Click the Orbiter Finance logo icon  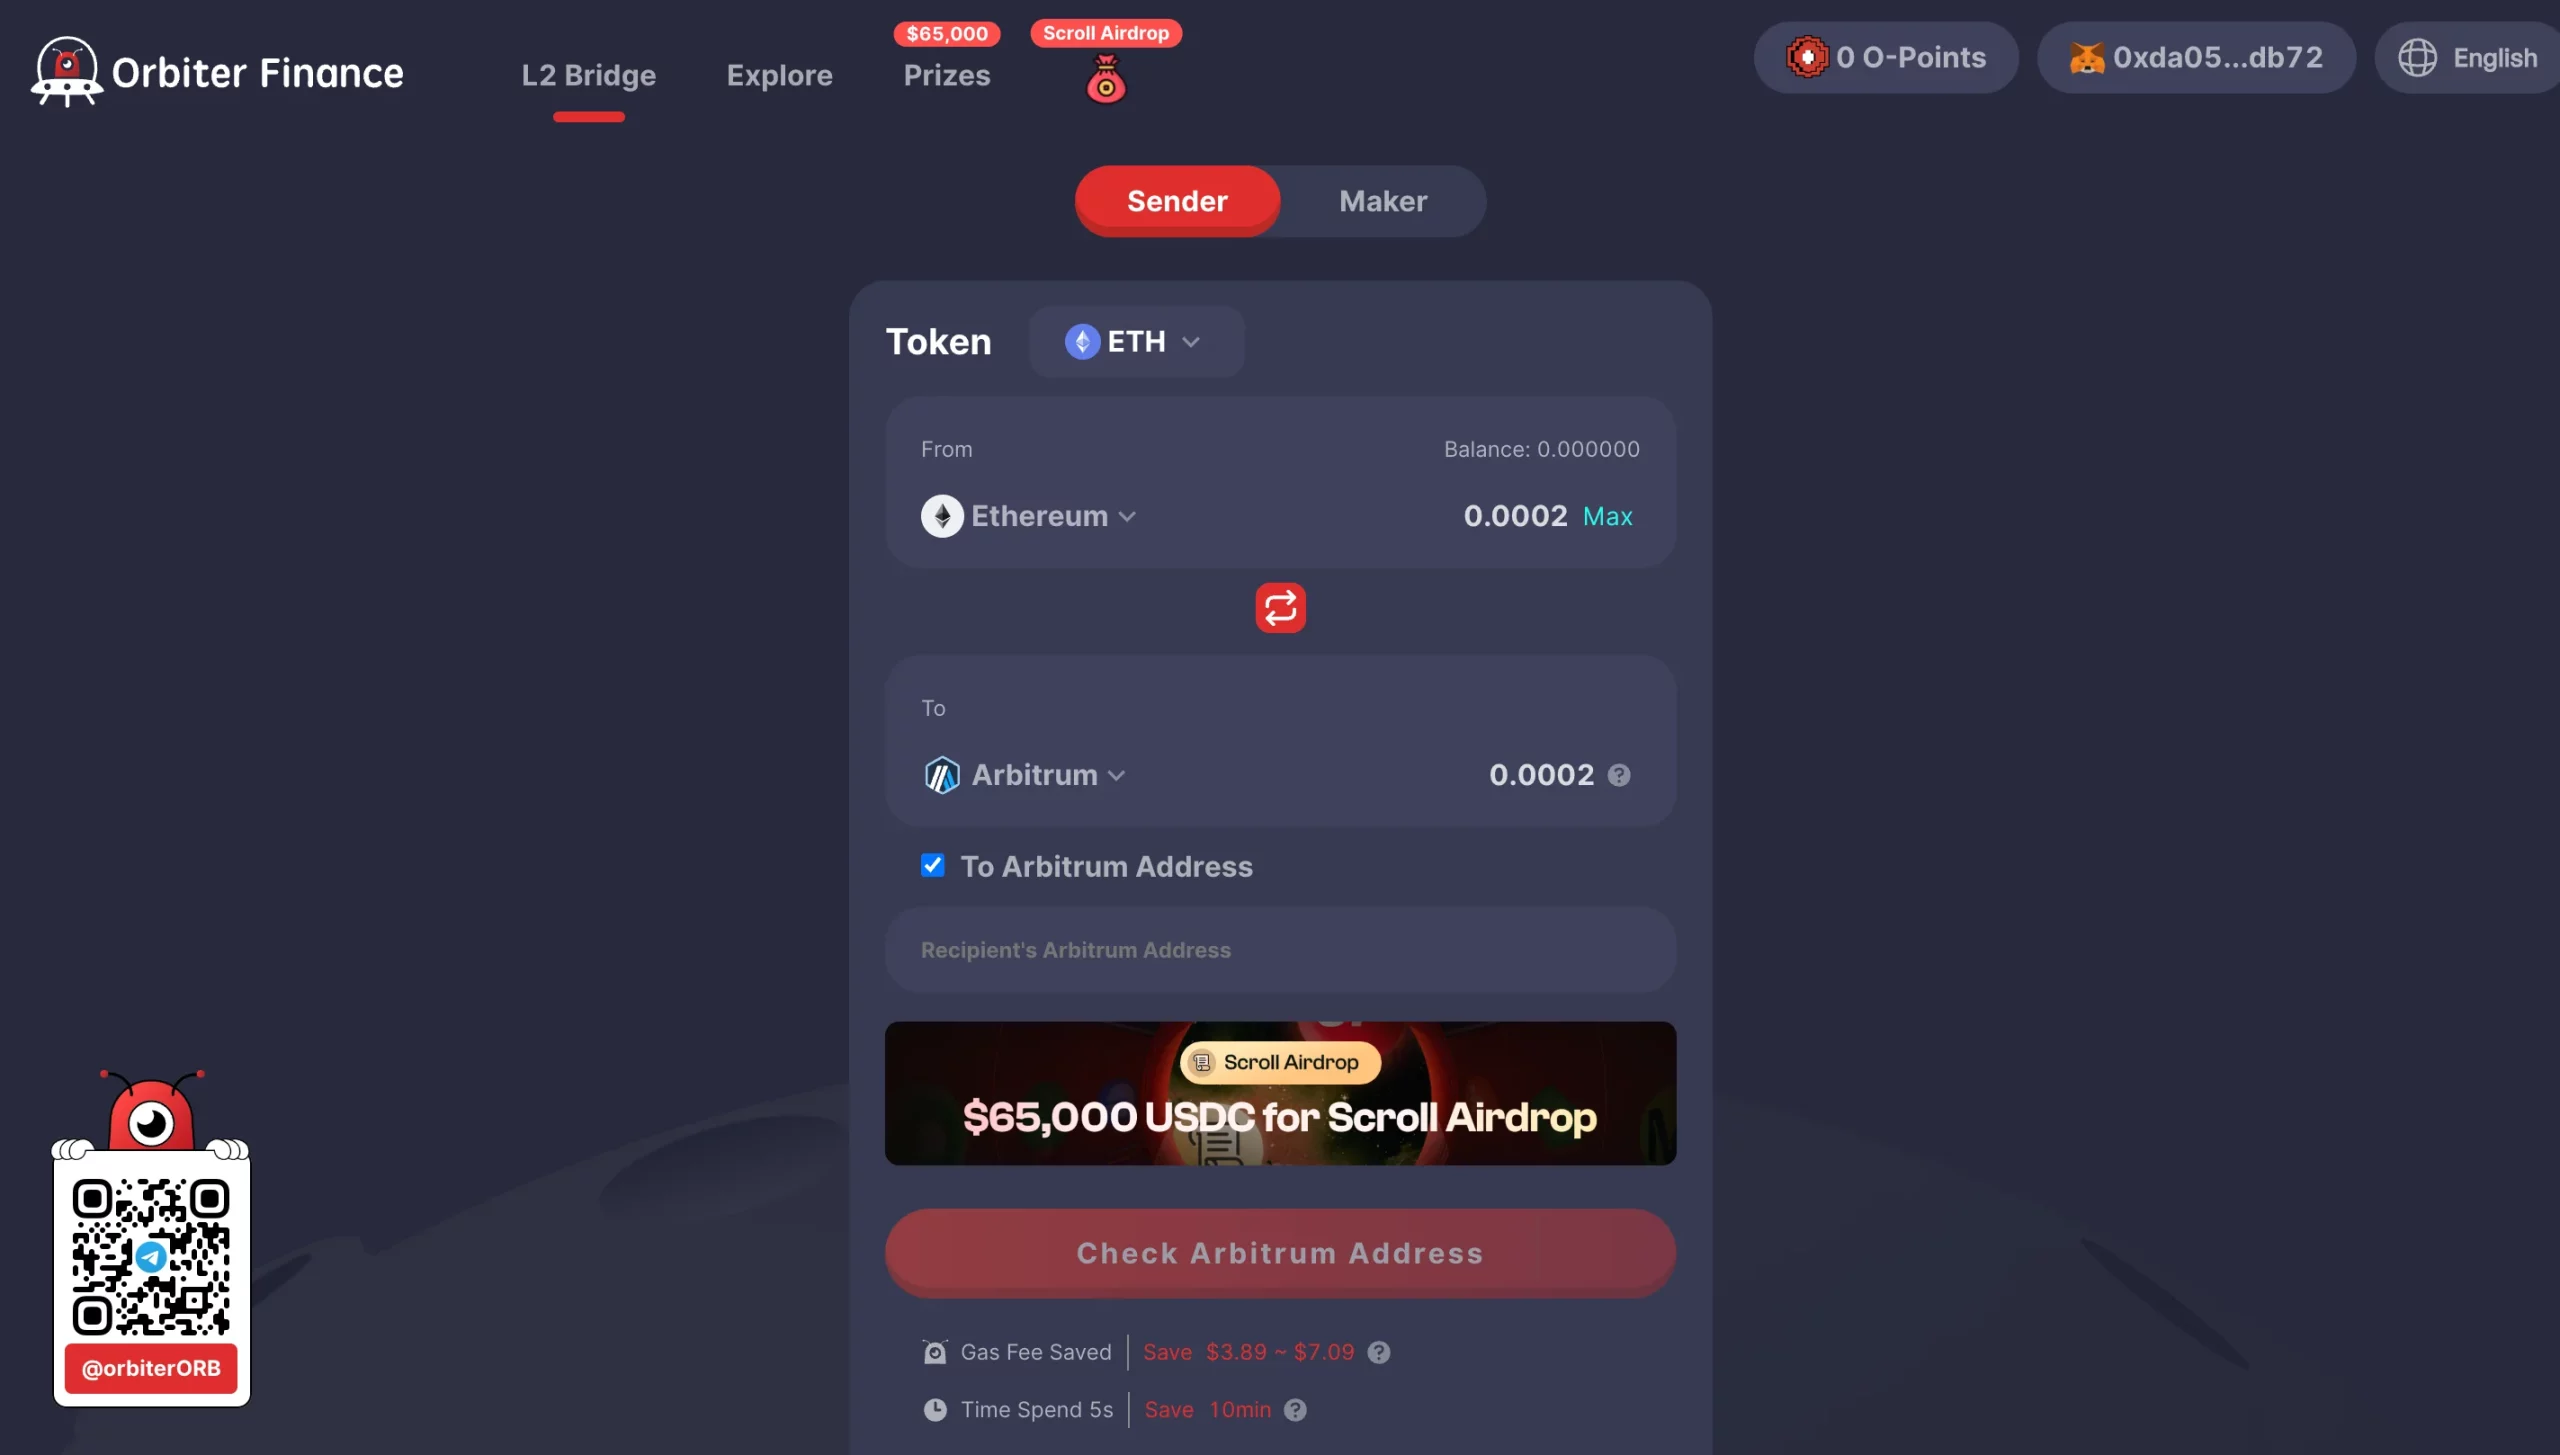pos(65,70)
